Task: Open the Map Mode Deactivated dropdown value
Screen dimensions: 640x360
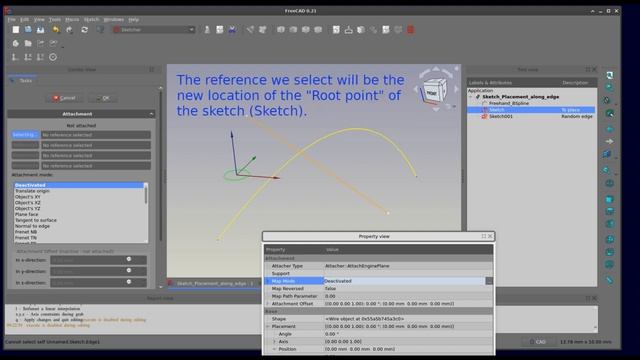Action: 404,281
